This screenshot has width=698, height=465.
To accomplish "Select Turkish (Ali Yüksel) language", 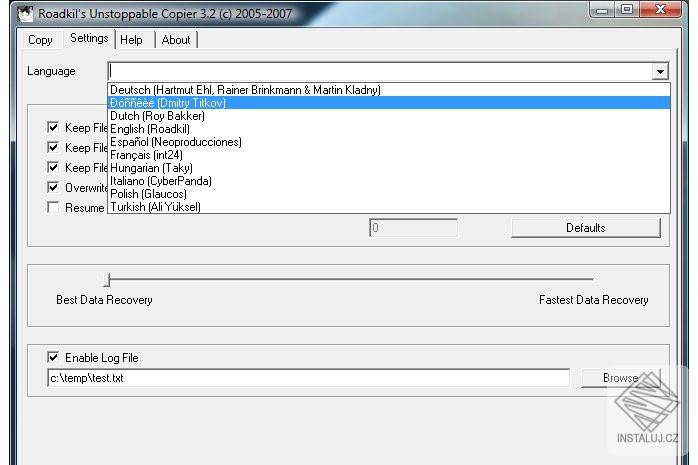I will click(389, 207).
